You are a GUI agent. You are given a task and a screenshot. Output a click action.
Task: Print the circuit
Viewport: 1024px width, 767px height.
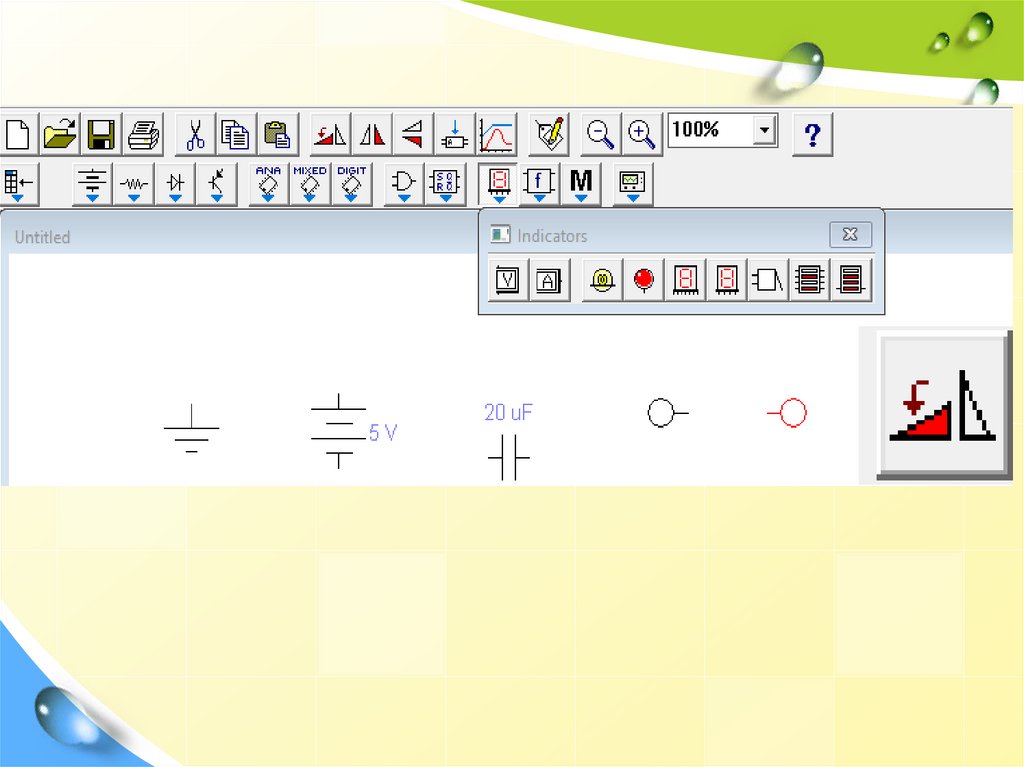pos(143,135)
